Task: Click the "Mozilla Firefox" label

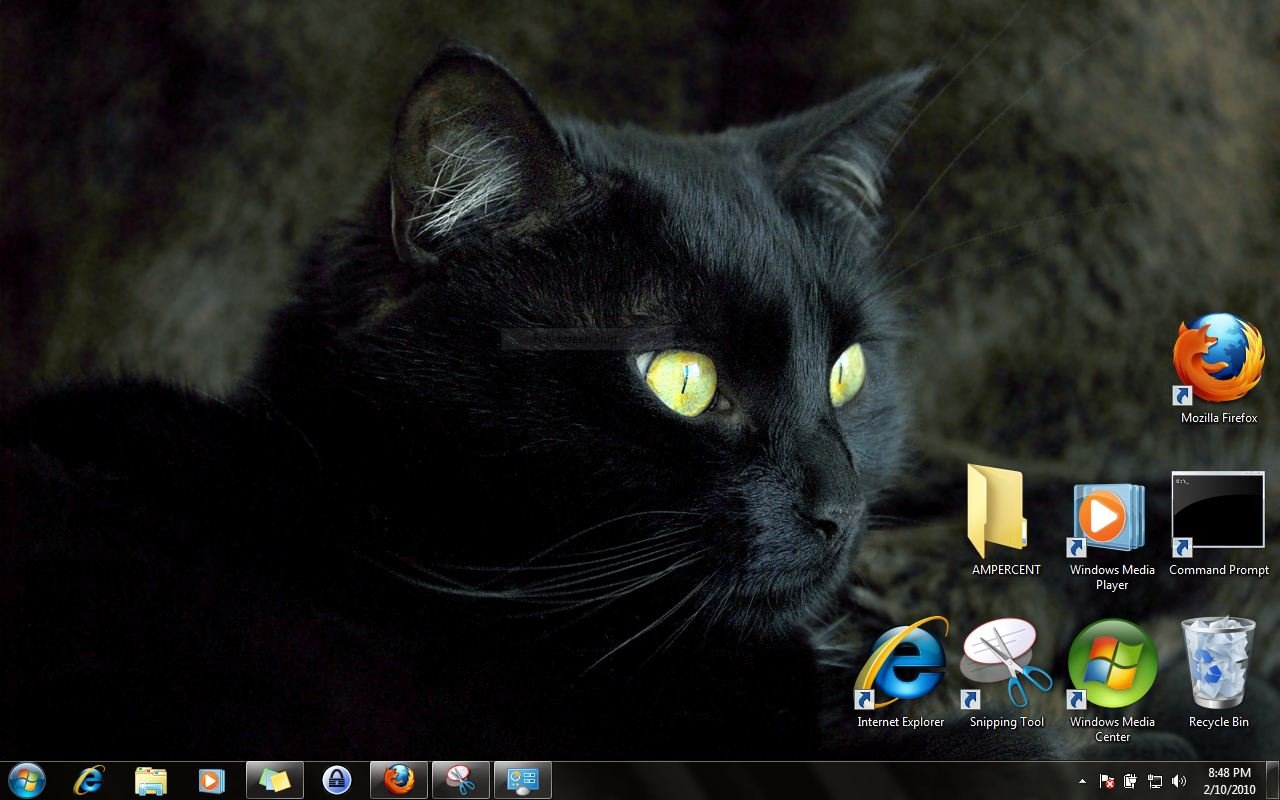Action: point(1219,418)
